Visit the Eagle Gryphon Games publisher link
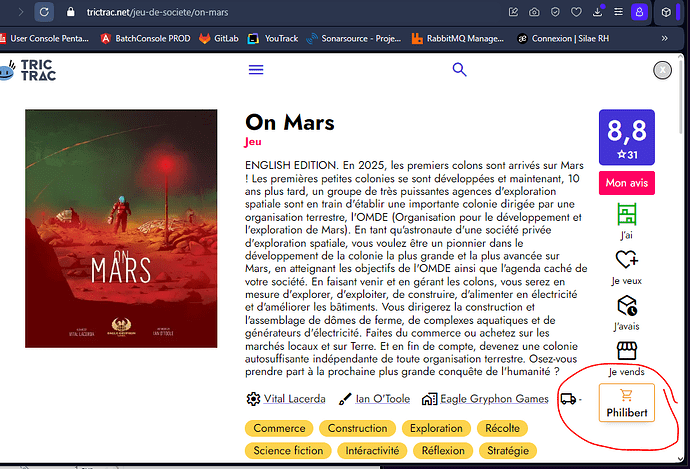The height and width of the screenshot is (469, 690). (496, 399)
